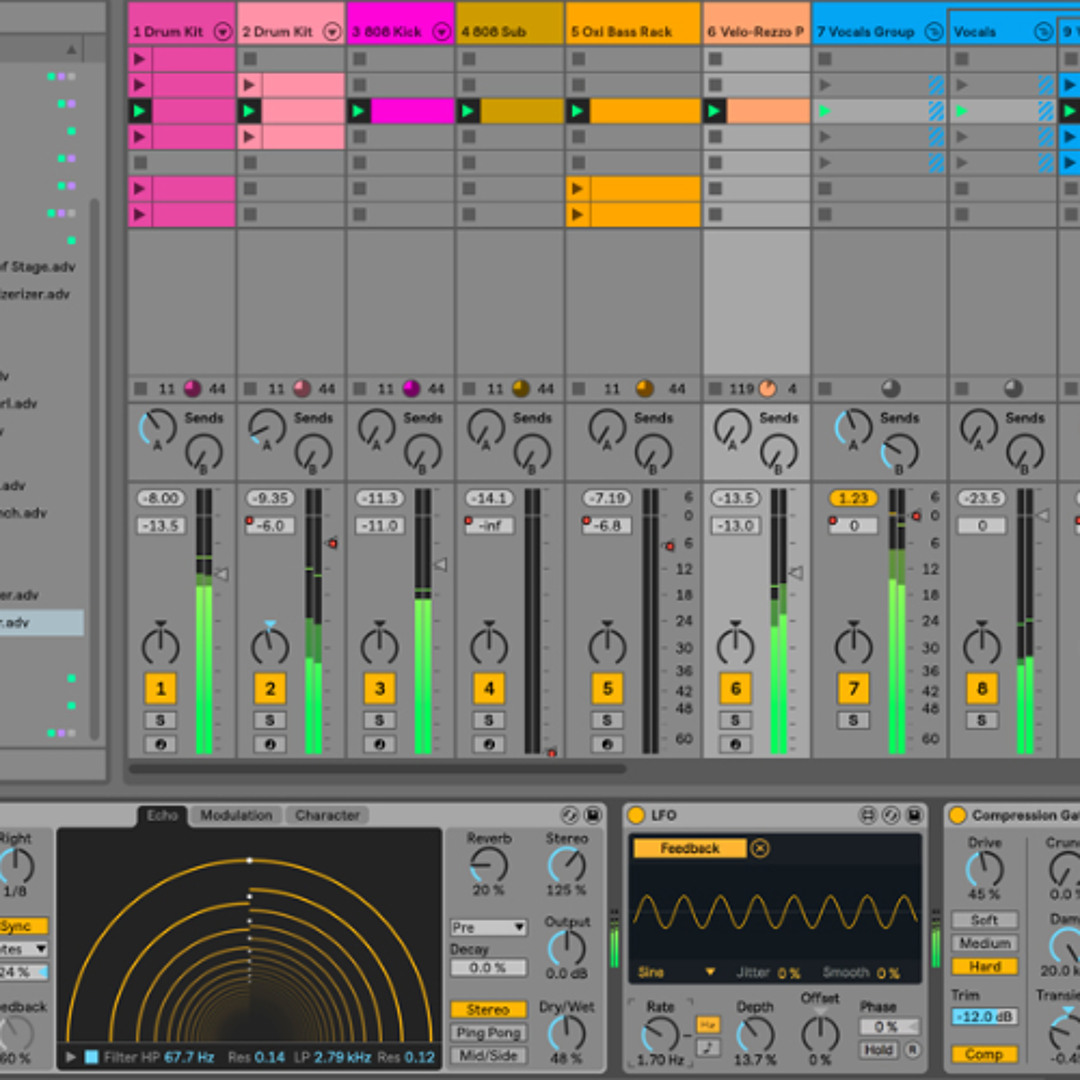Click the arm record button on track 6
This screenshot has width=1080, height=1080.
(x=735, y=745)
